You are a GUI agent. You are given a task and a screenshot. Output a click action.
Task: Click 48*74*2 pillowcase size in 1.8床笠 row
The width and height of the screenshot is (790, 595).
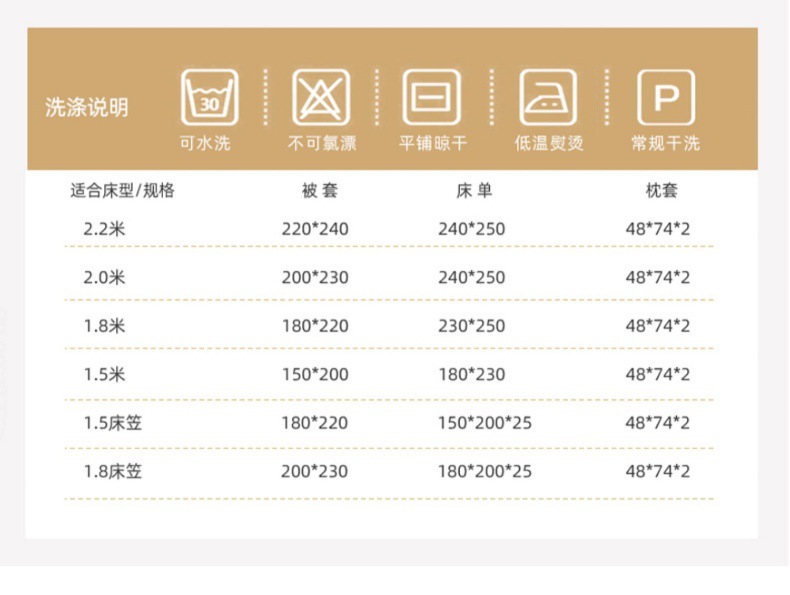tap(657, 472)
